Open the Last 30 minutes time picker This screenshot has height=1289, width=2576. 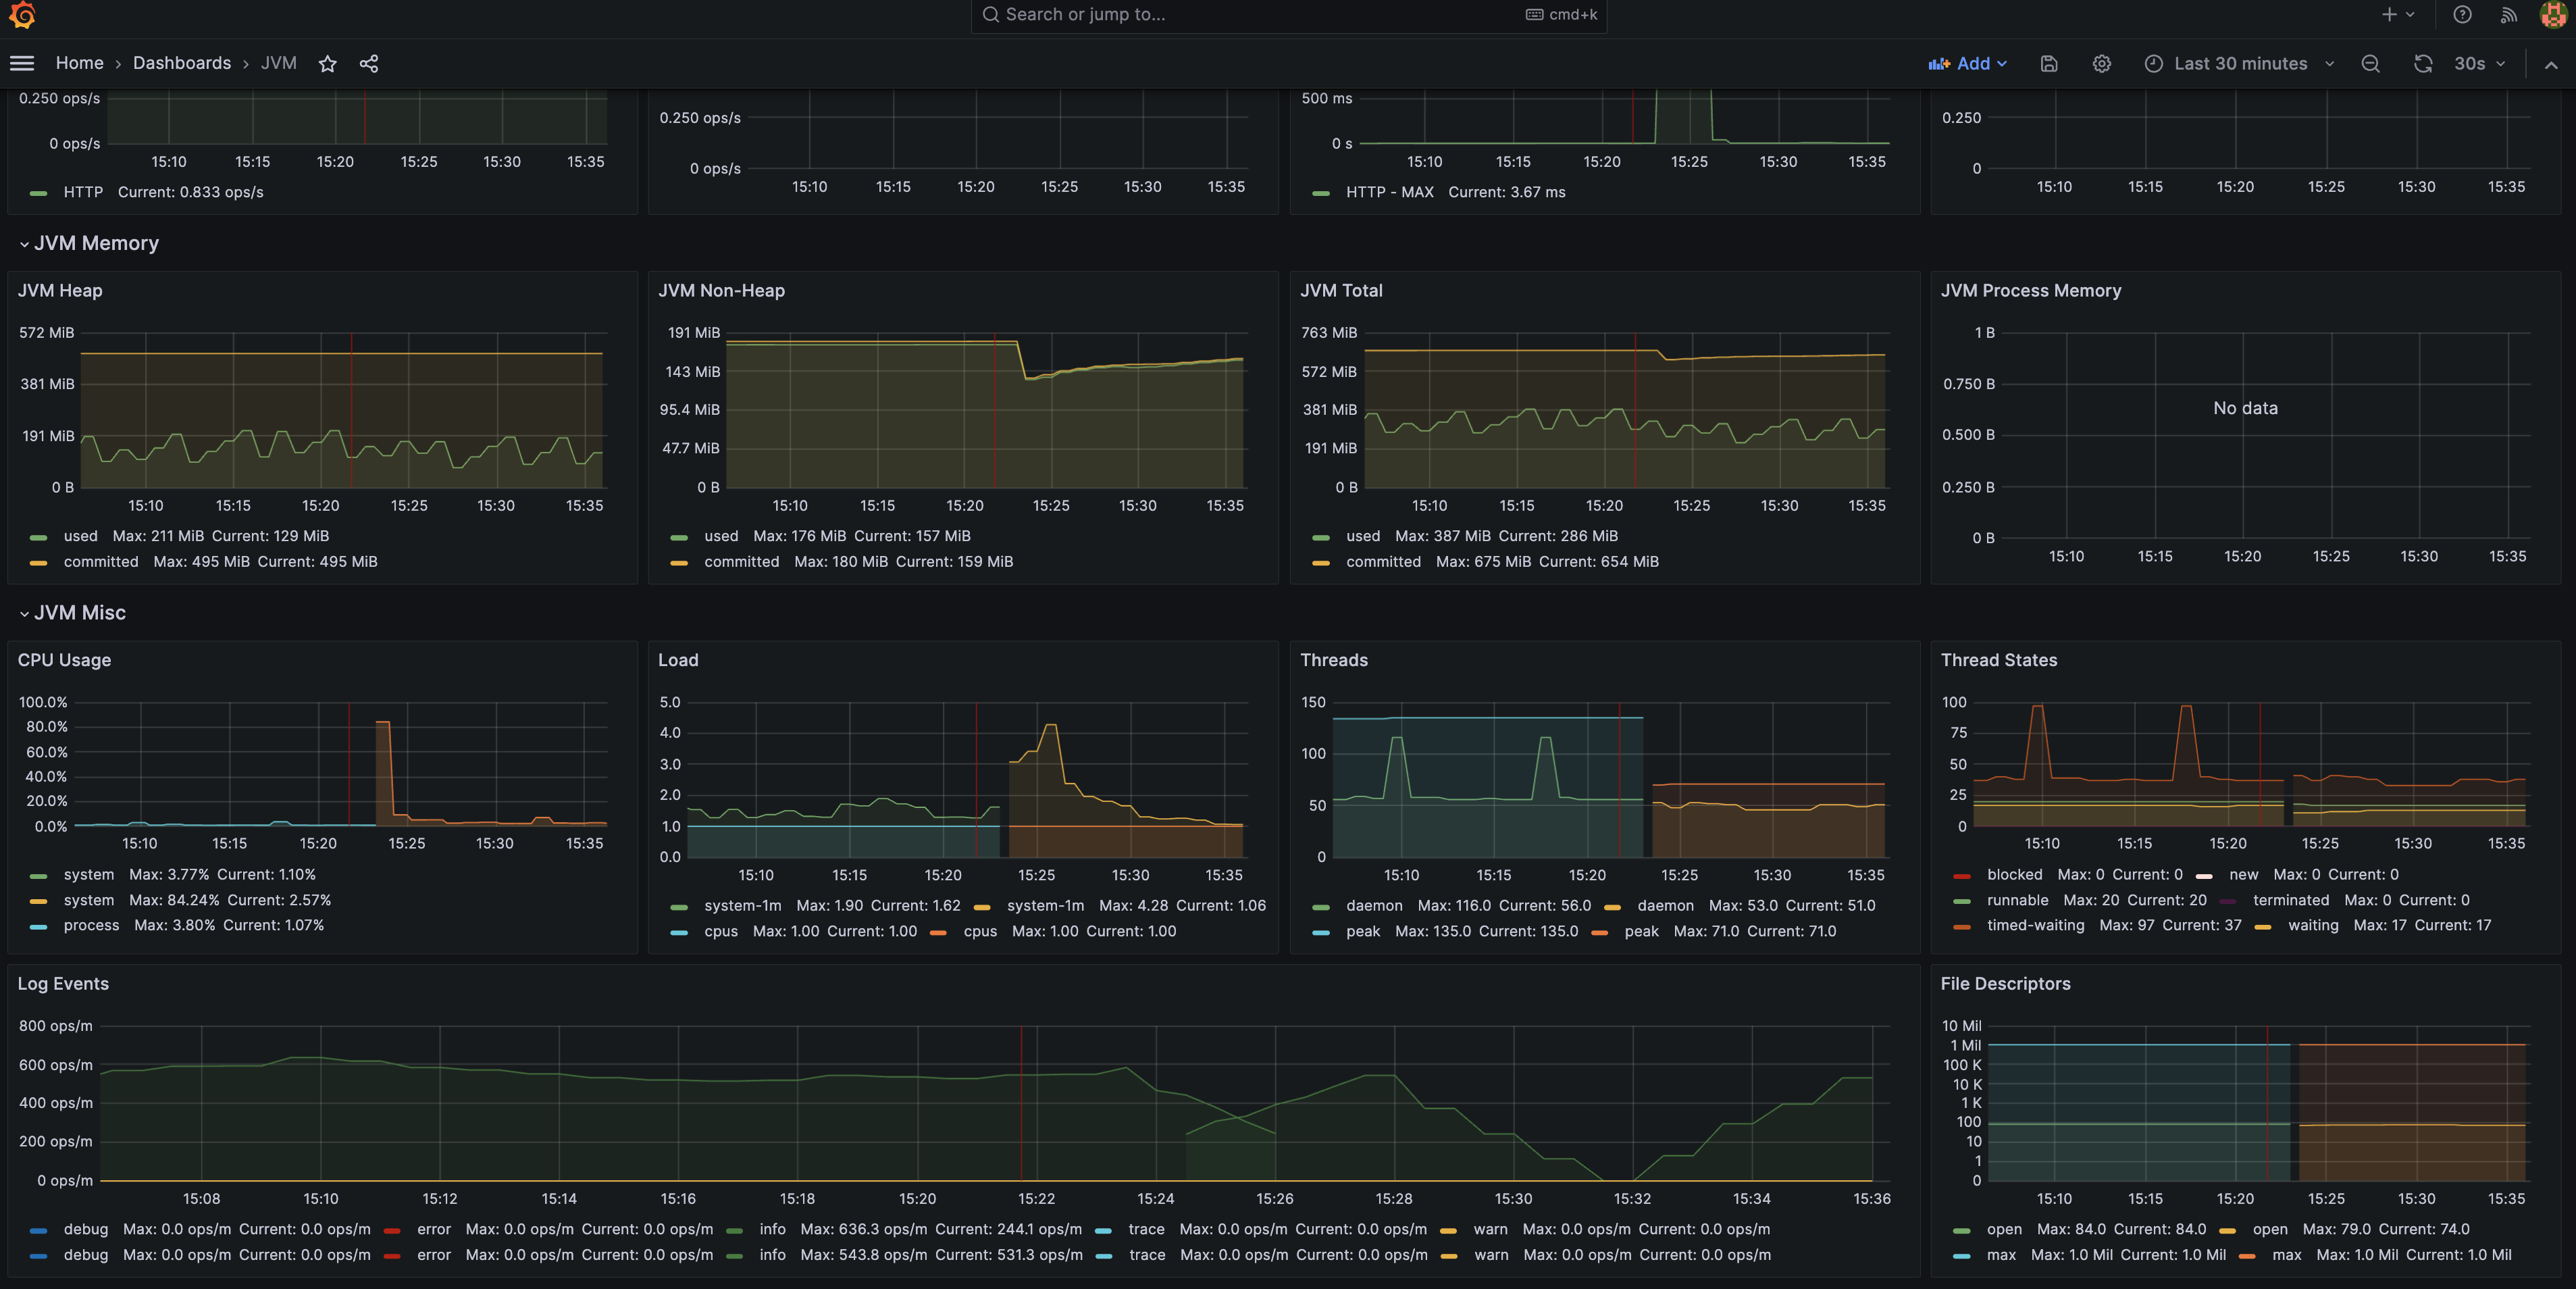point(2239,64)
